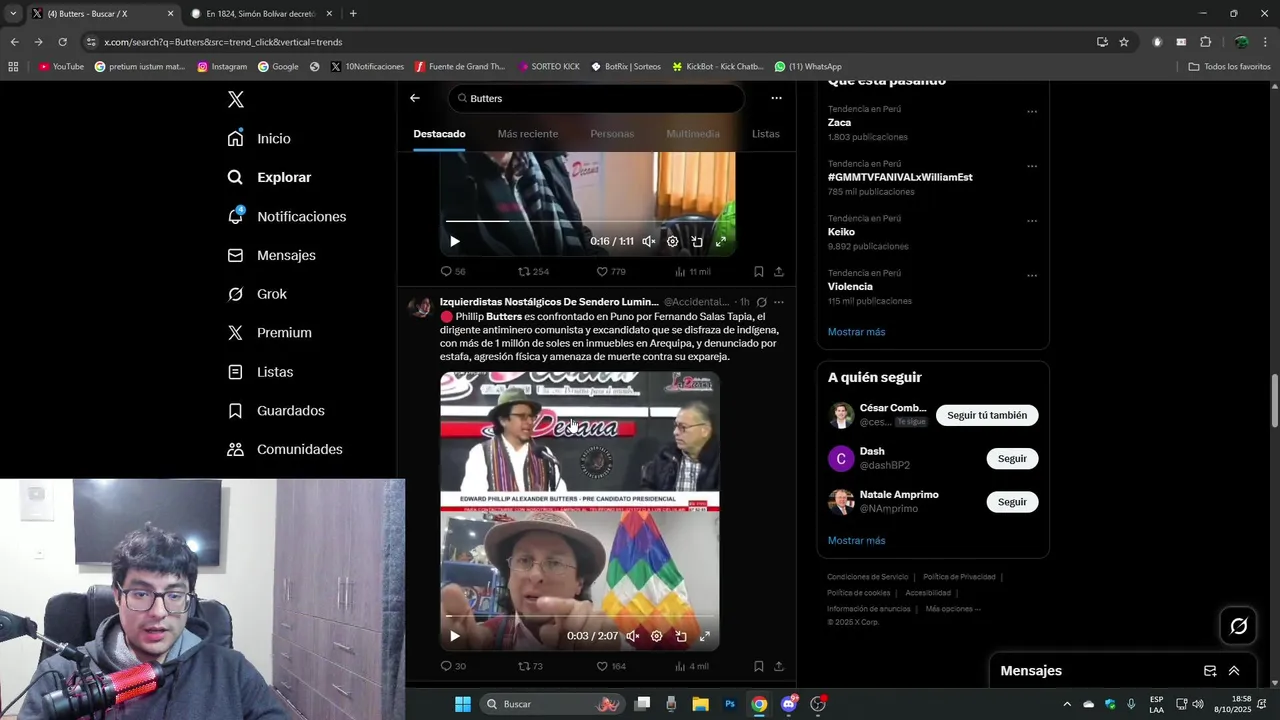Toggle picture-in-picture on 1:11 video
This screenshot has width=1280, height=720.
pyautogui.click(x=697, y=241)
